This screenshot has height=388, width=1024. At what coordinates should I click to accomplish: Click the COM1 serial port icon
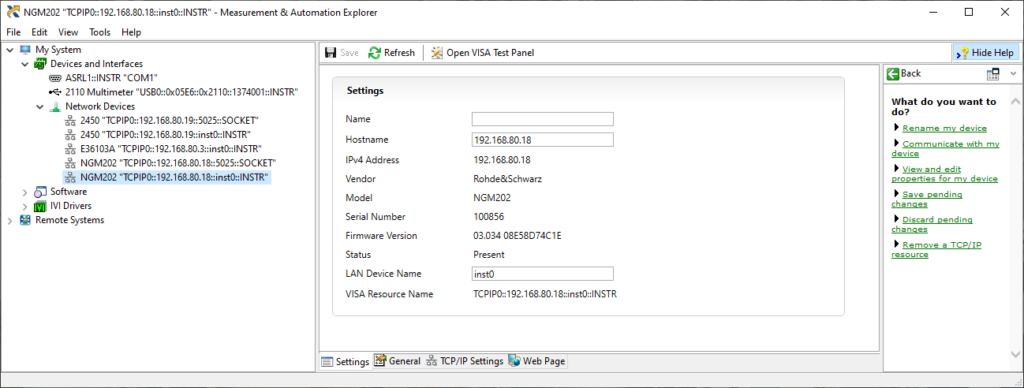pyautogui.click(x=55, y=78)
